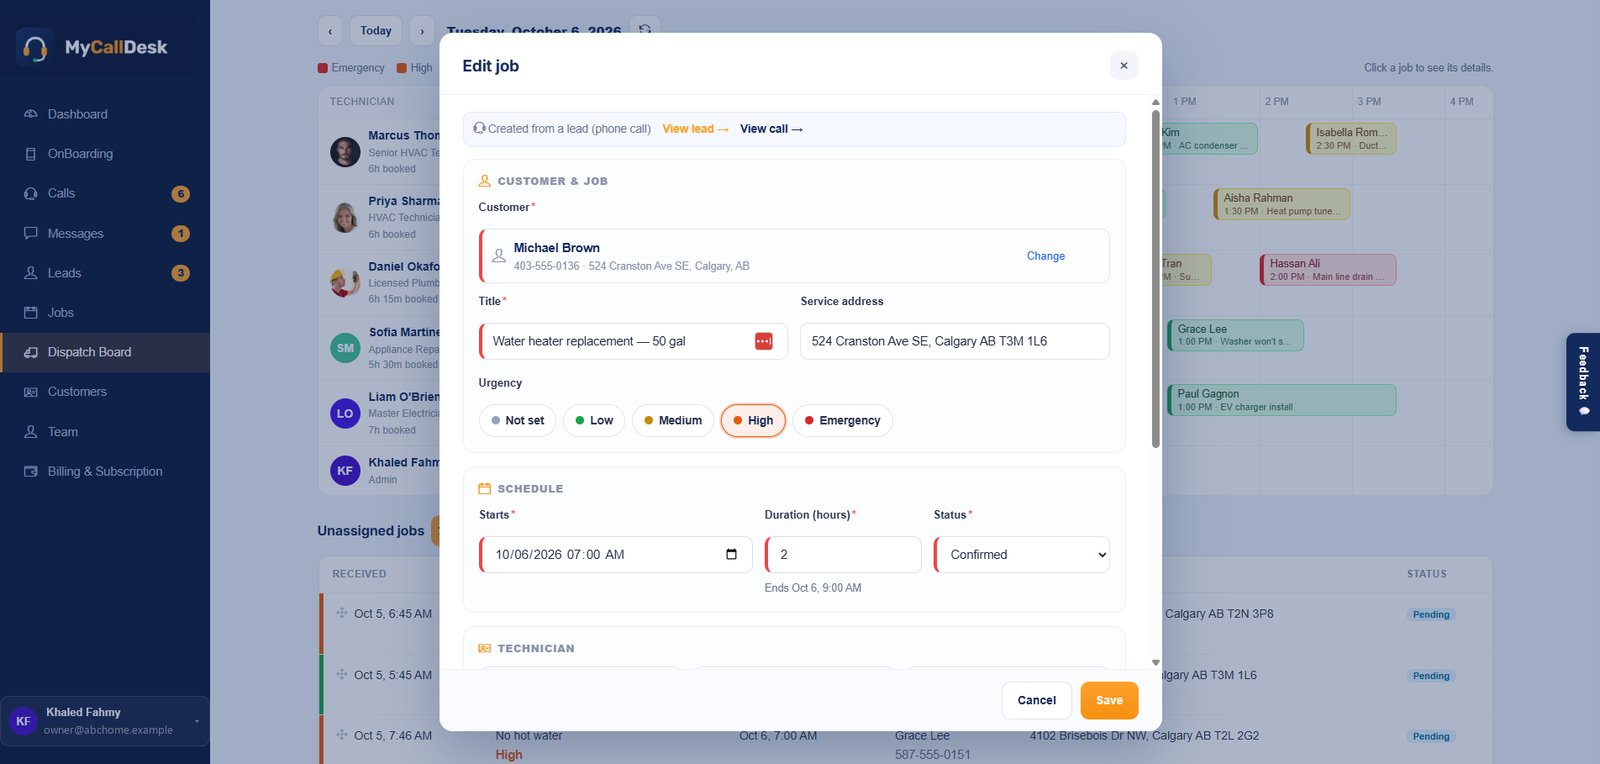This screenshot has width=1600, height=764.
Task: Select Low urgency option
Action: click(594, 420)
